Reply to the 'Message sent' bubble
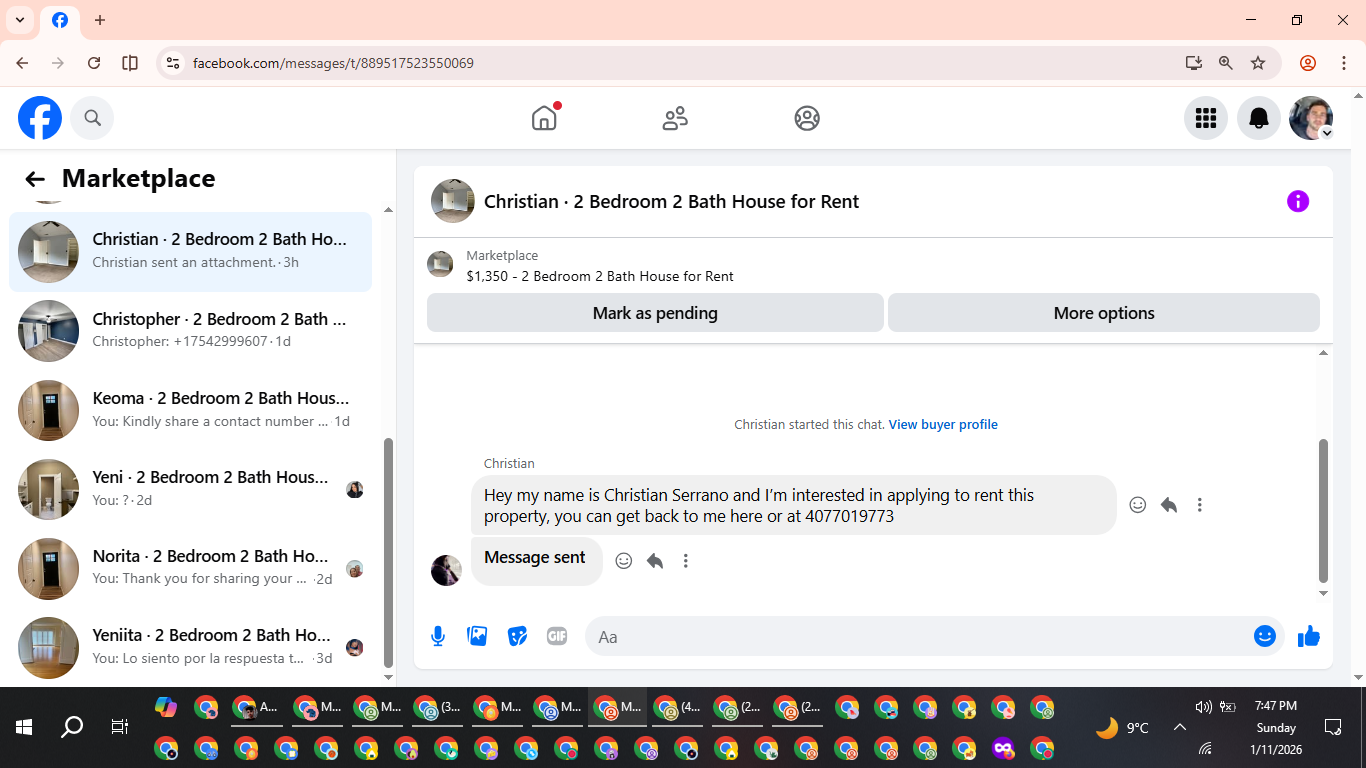 pyautogui.click(x=655, y=561)
